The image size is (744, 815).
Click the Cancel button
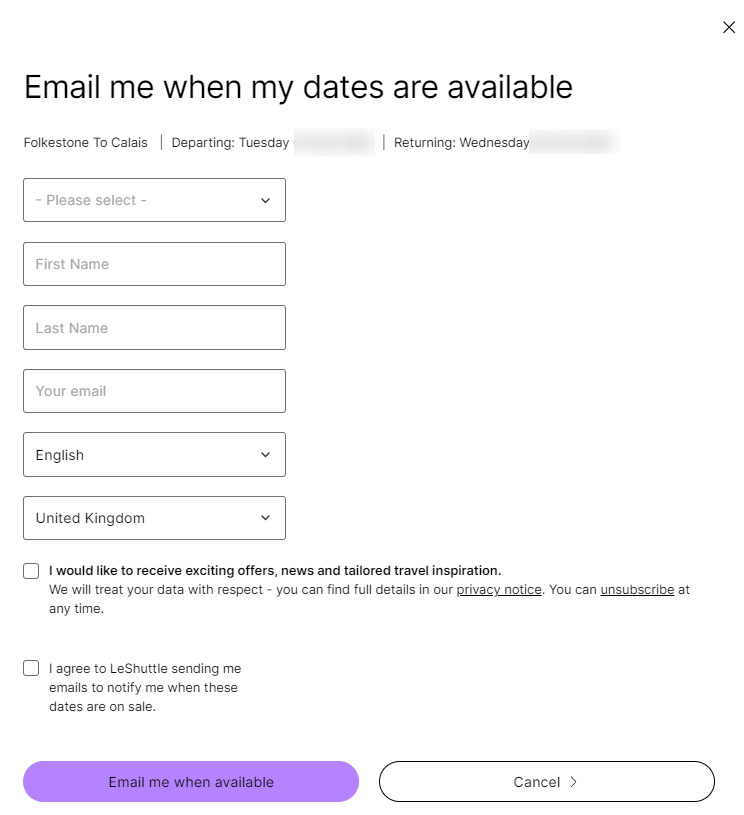(x=546, y=782)
